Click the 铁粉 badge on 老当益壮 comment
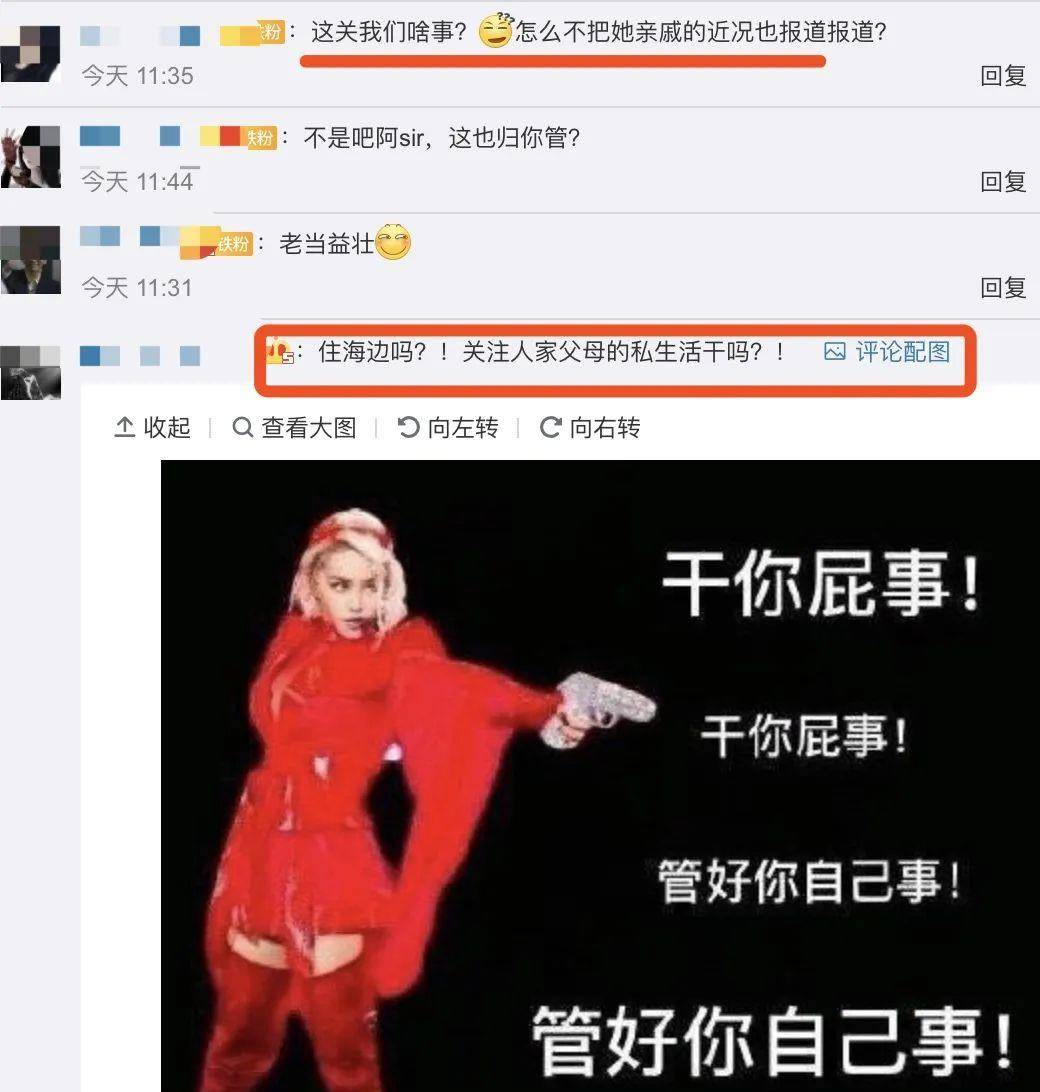This screenshot has width=1040, height=1092. click(234, 244)
